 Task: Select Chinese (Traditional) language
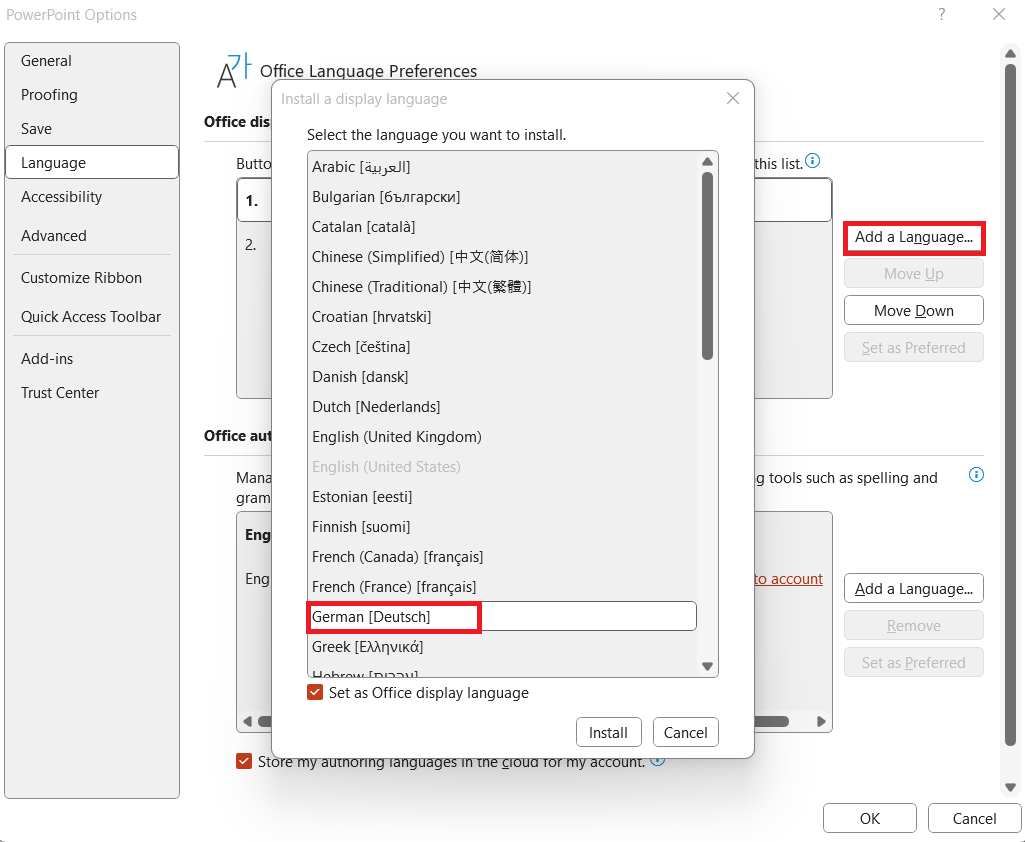(502, 287)
